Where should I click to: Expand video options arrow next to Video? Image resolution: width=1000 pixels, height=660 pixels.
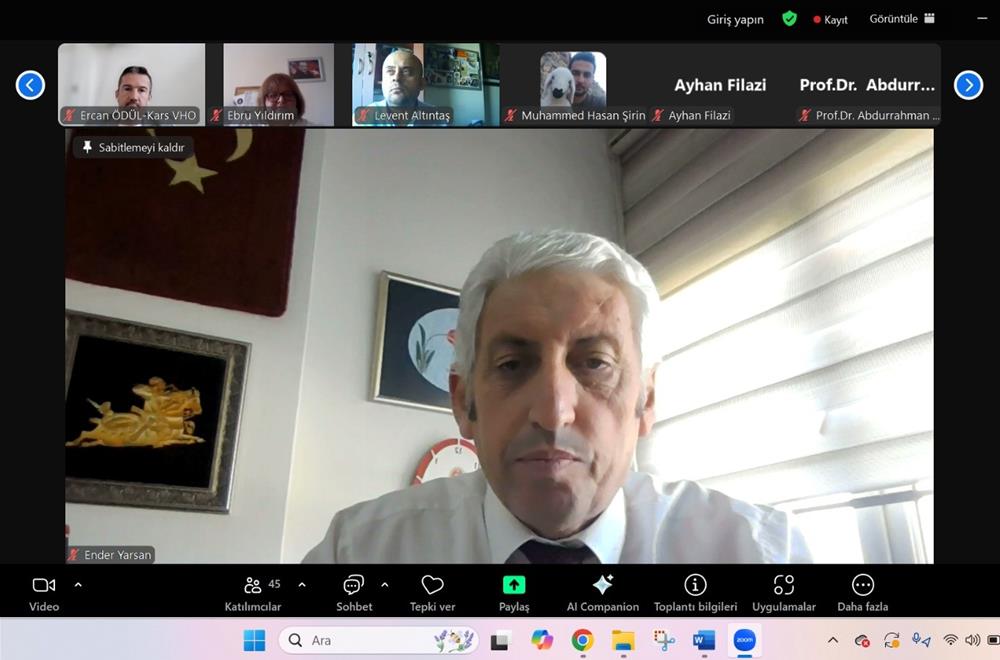click(x=78, y=585)
